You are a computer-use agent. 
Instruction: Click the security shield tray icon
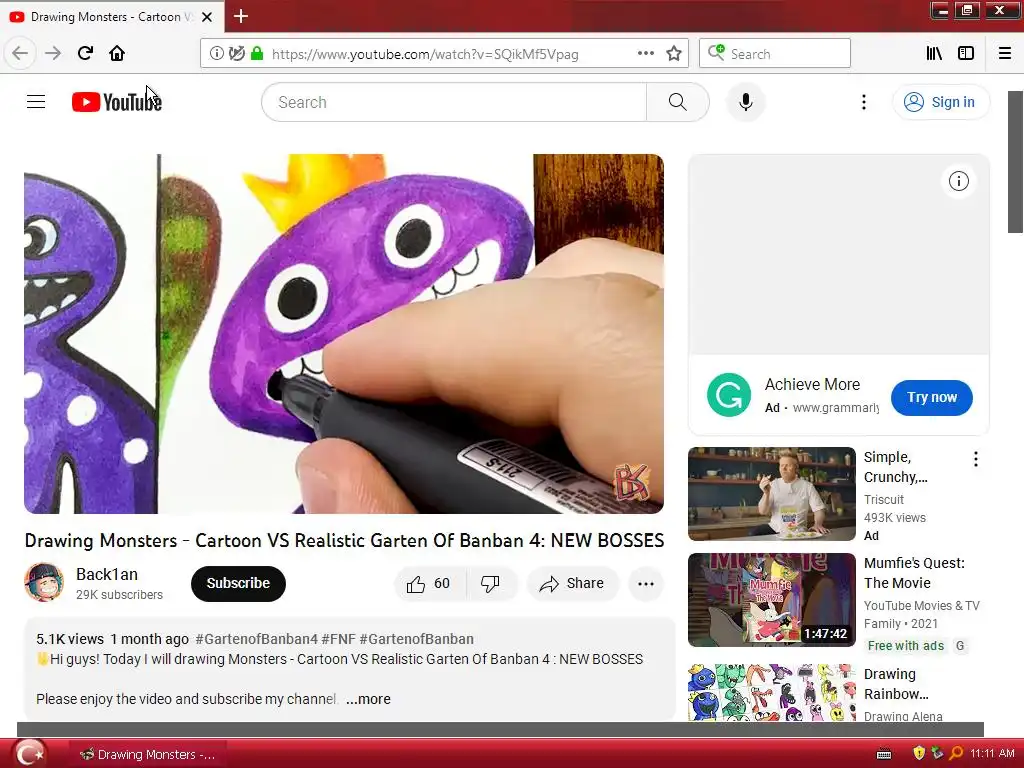pyautogui.click(x=919, y=754)
